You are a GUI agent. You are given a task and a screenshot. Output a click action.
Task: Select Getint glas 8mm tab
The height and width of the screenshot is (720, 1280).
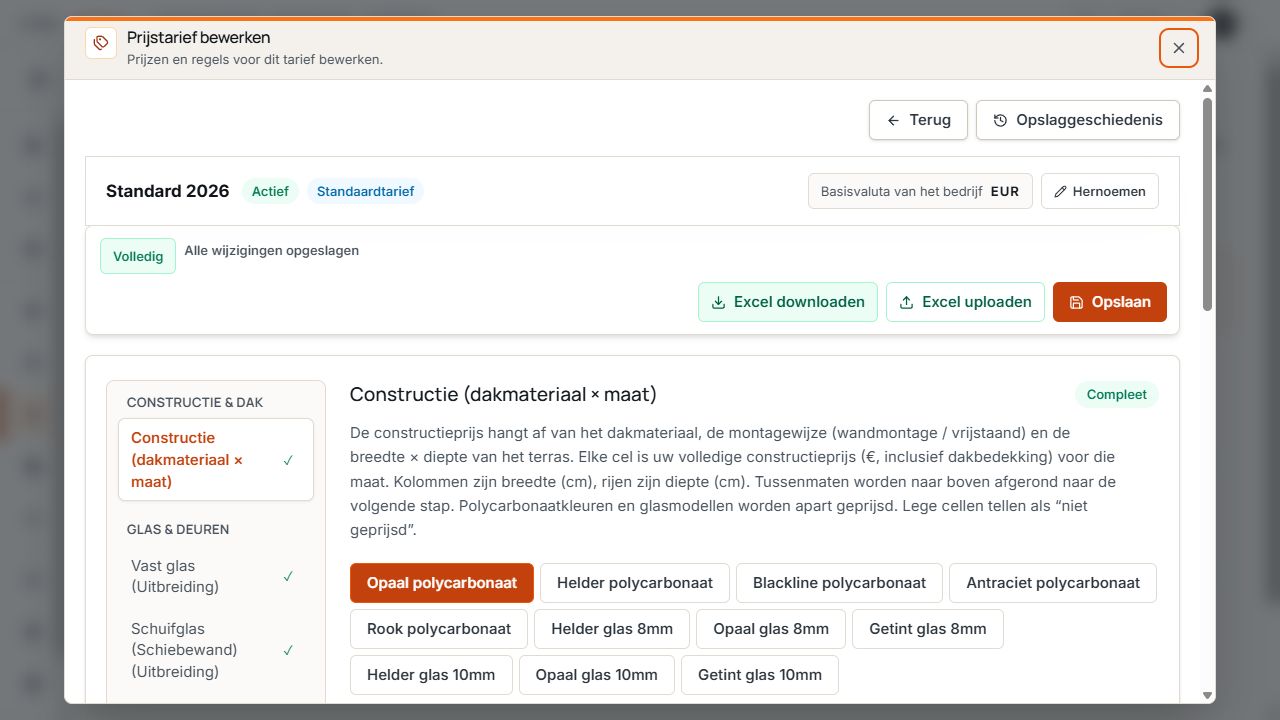pos(928,629)
